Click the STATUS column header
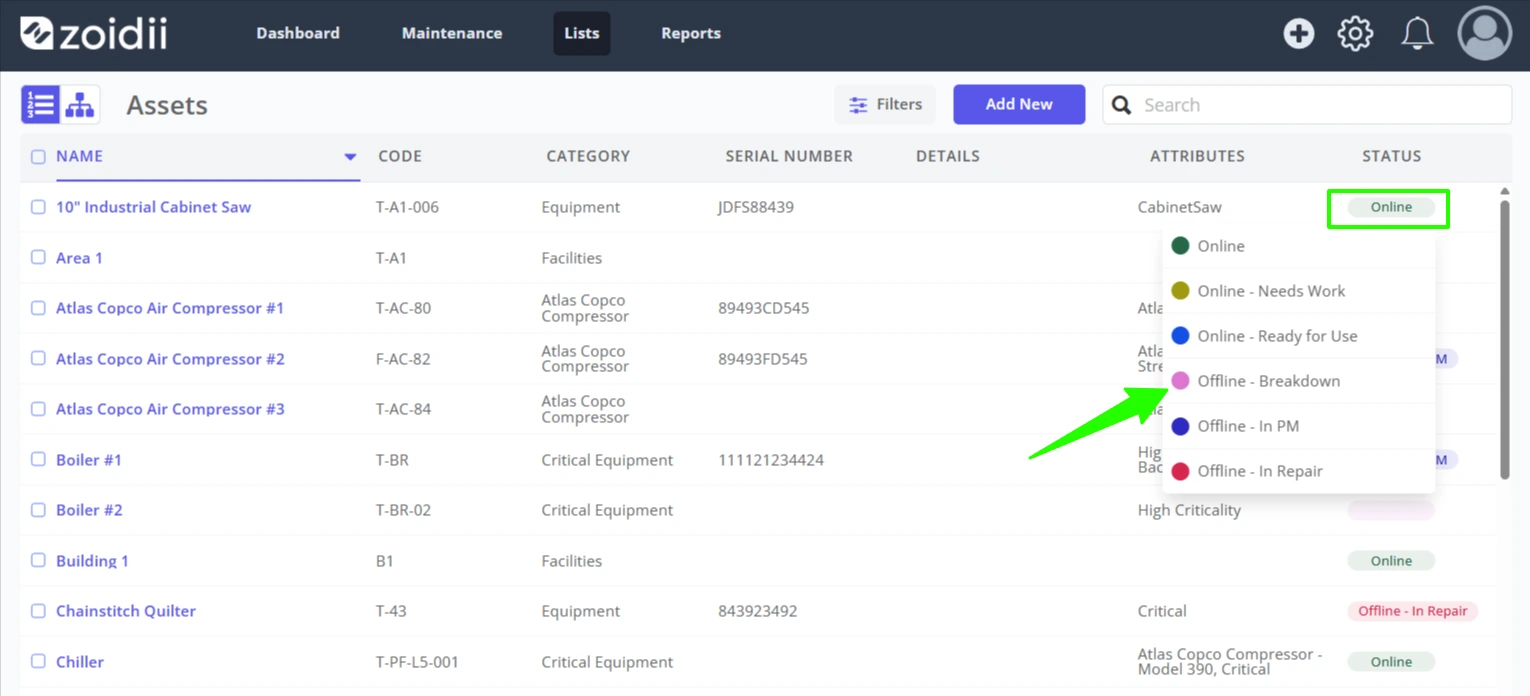 [1391, 156]
